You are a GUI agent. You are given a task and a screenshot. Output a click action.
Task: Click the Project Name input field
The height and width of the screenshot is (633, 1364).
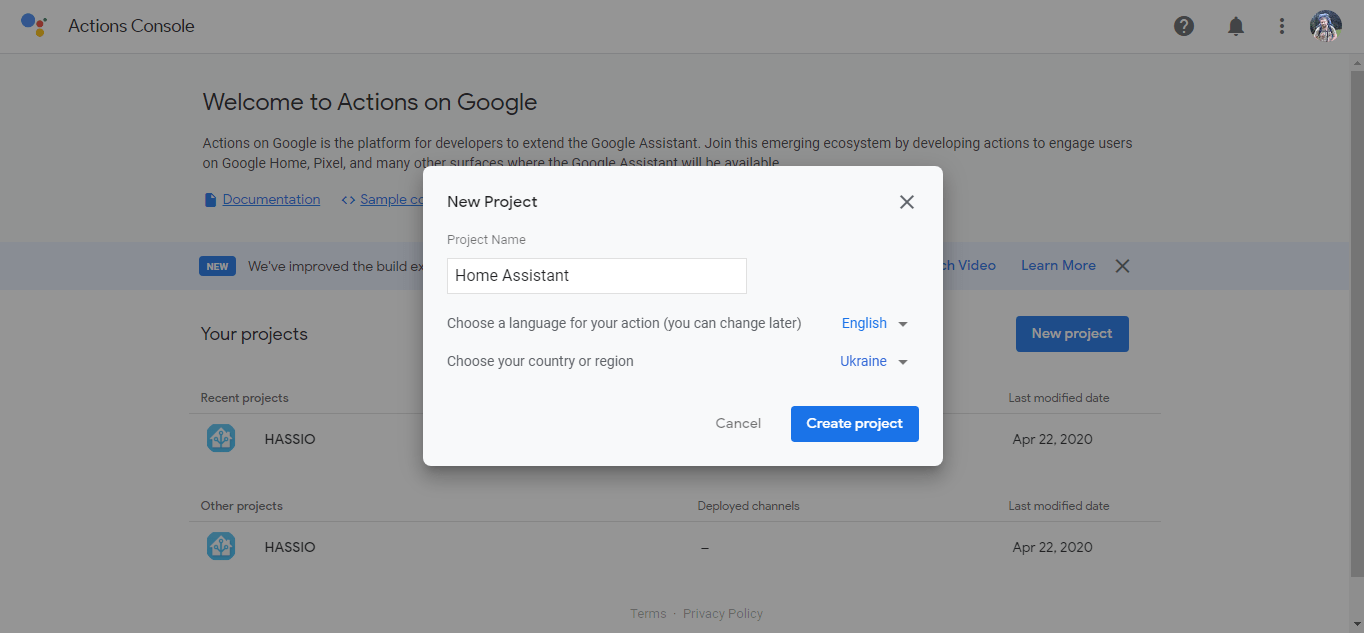[596, 276]
